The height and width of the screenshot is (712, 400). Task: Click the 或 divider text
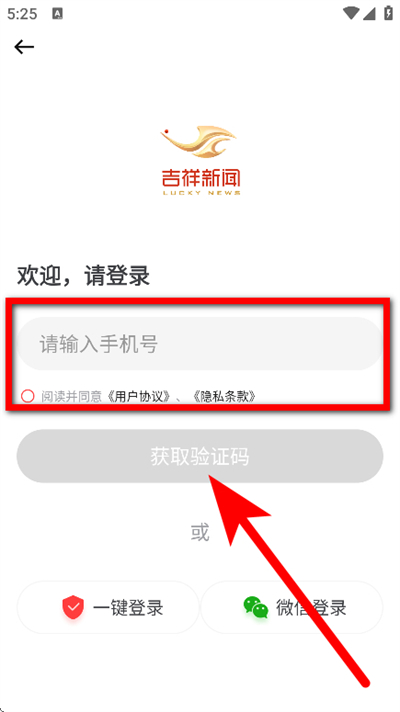click(x=200, y=532)
